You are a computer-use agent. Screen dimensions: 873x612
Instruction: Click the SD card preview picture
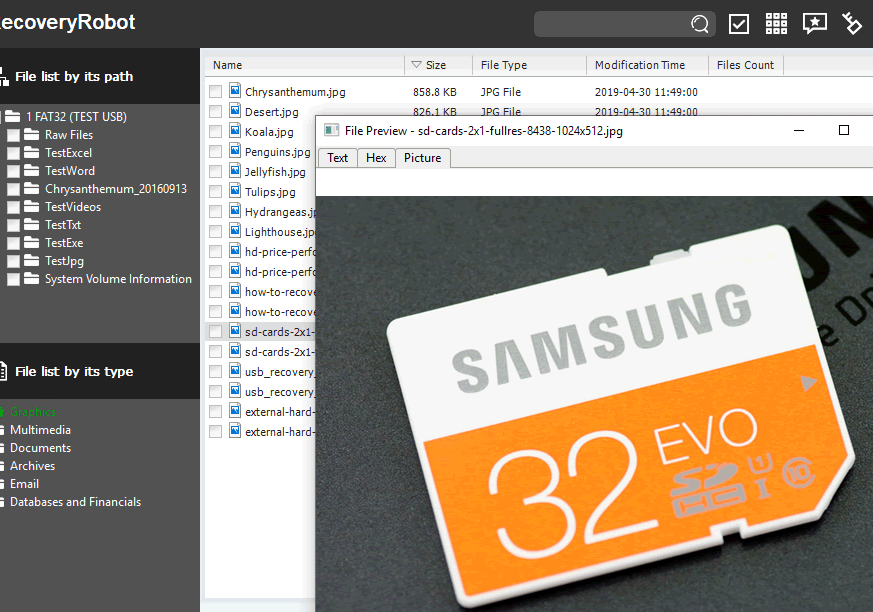594,404
